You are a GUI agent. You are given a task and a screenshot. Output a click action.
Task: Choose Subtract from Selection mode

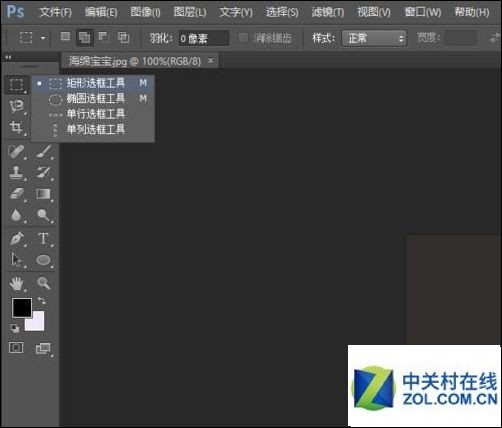104,36
